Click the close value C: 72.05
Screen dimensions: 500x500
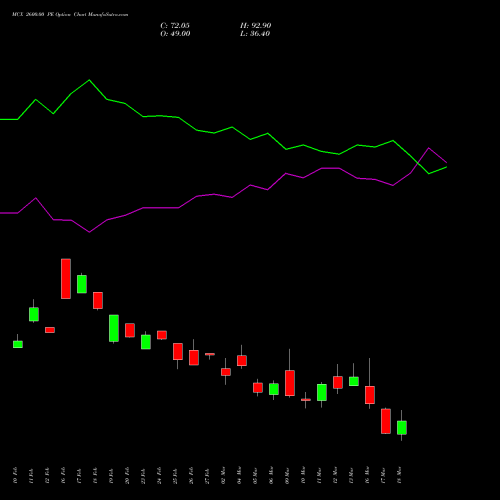coord(175,26)
